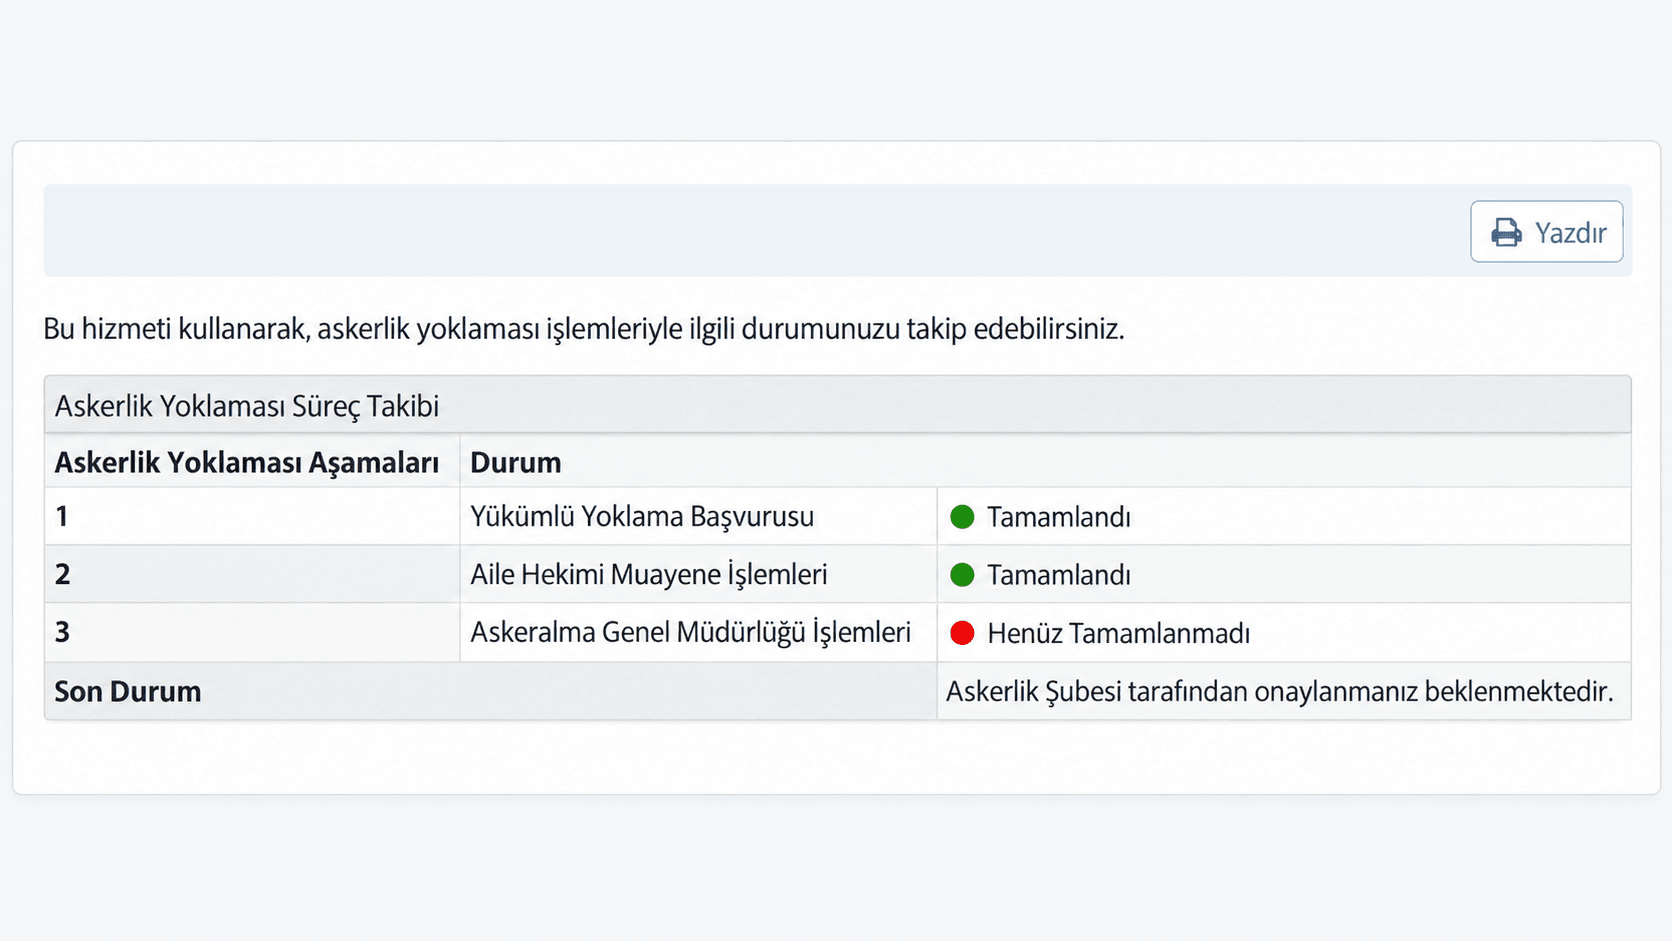Viewport: 1672px width, 941px height.
Task: Click the printer icon inside Yazdır
Action: [1506, 233]
